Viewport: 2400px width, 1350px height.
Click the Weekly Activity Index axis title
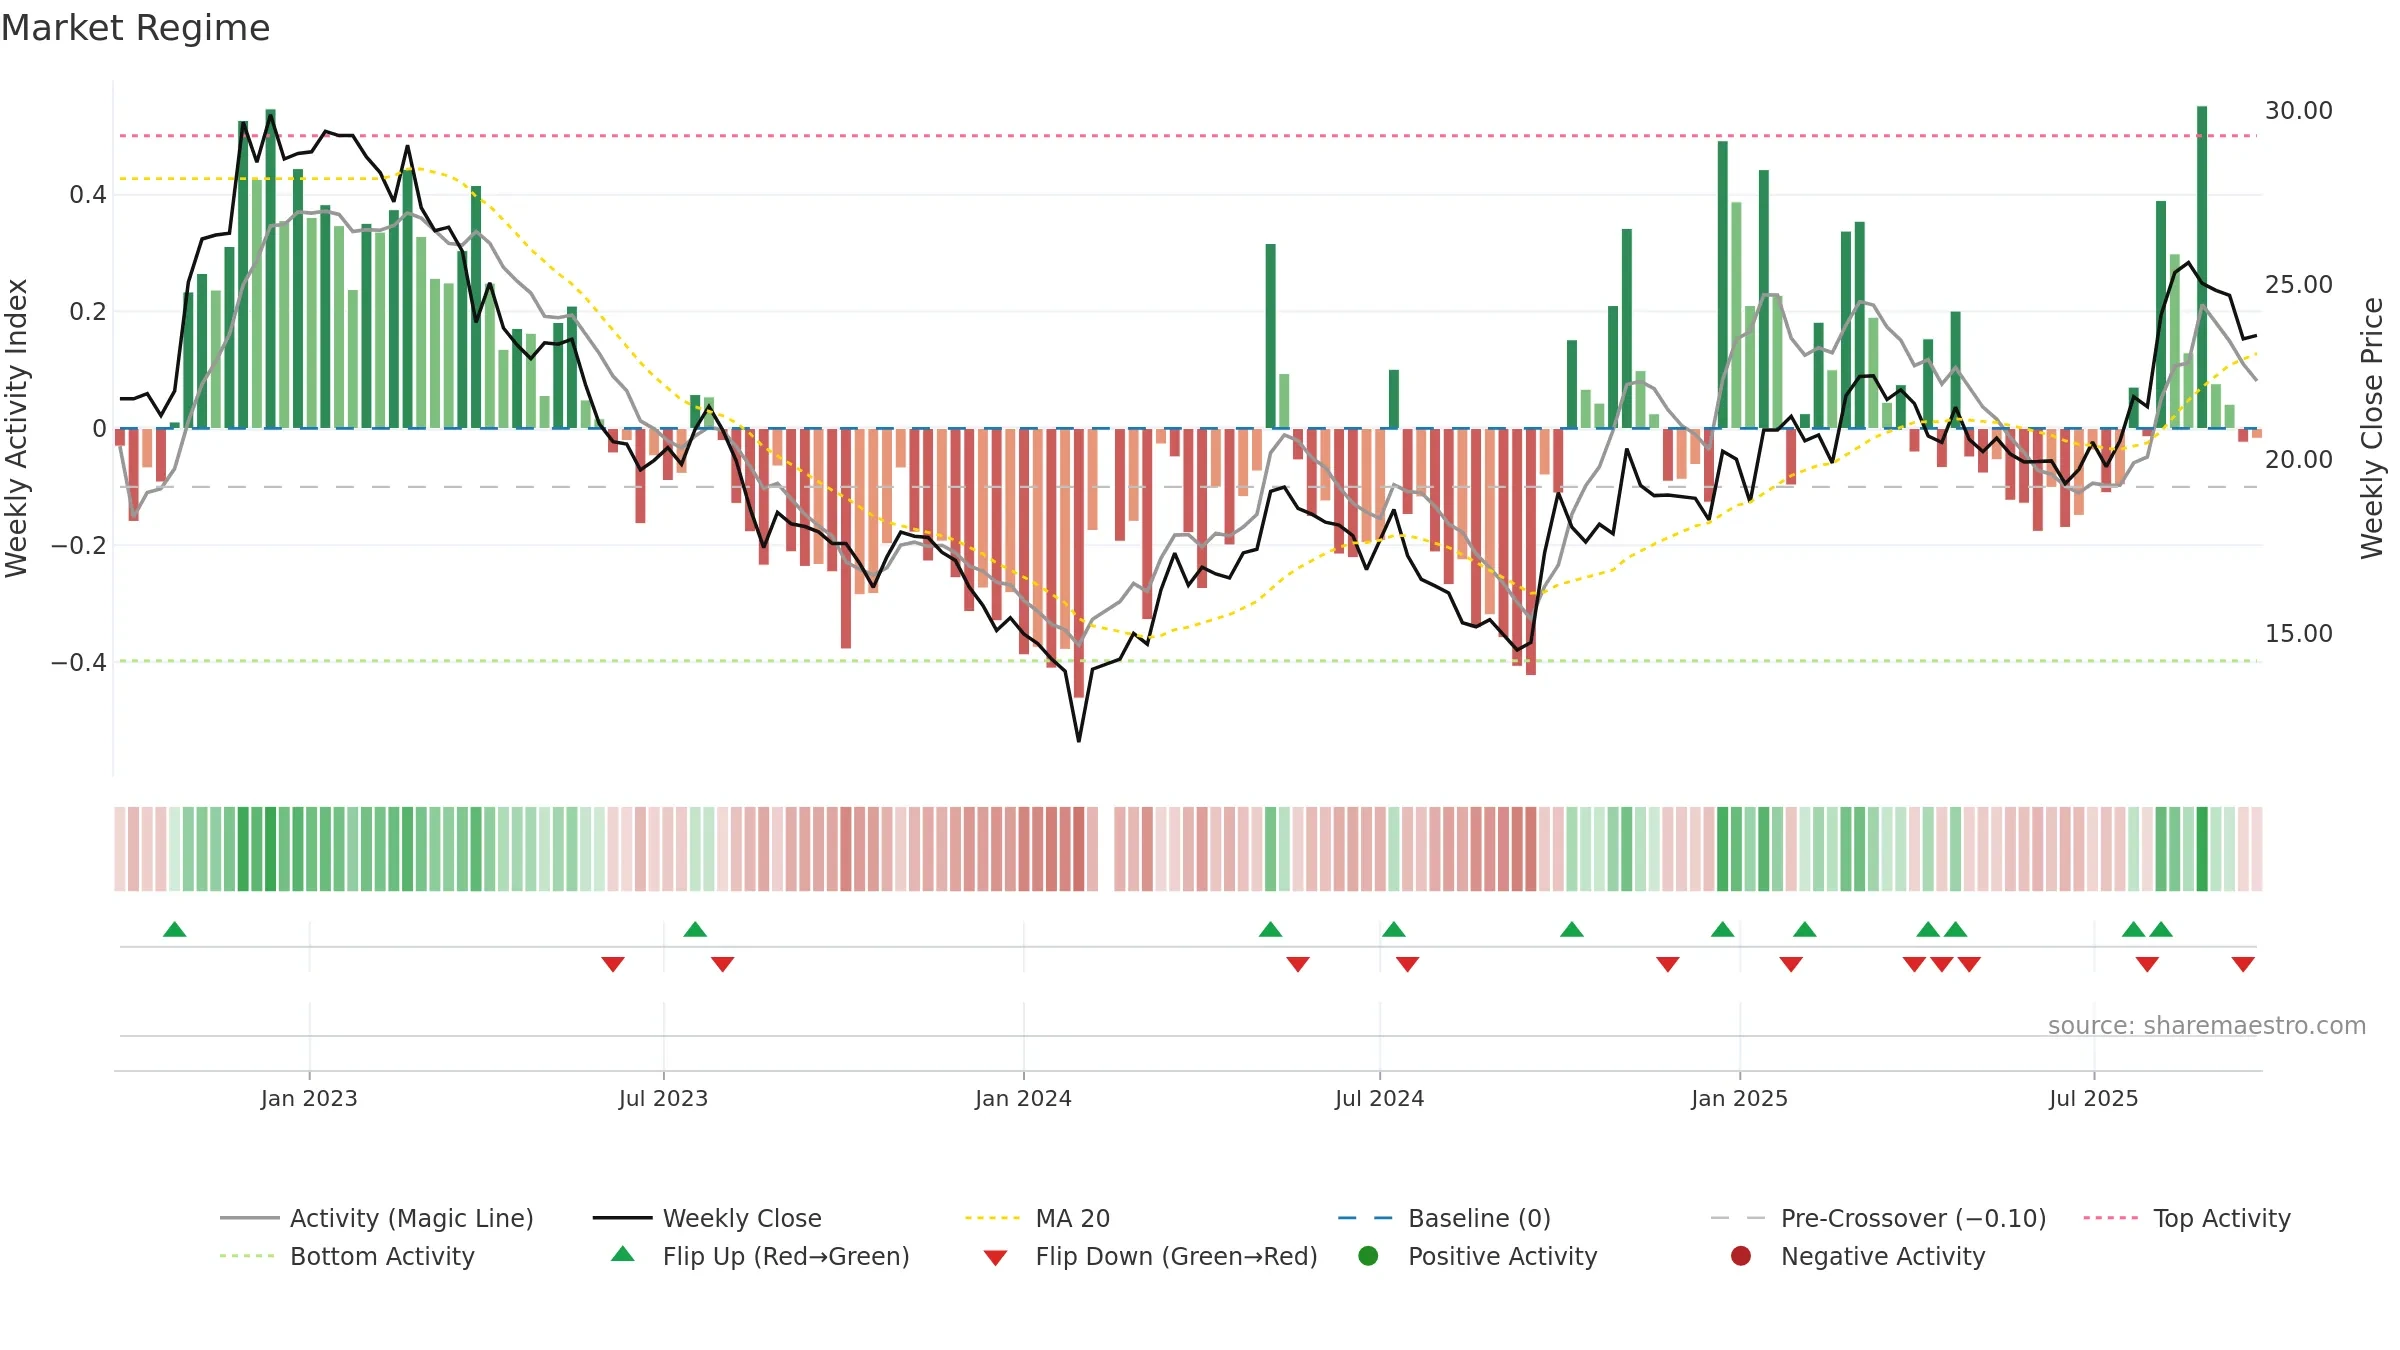point(16,428)
